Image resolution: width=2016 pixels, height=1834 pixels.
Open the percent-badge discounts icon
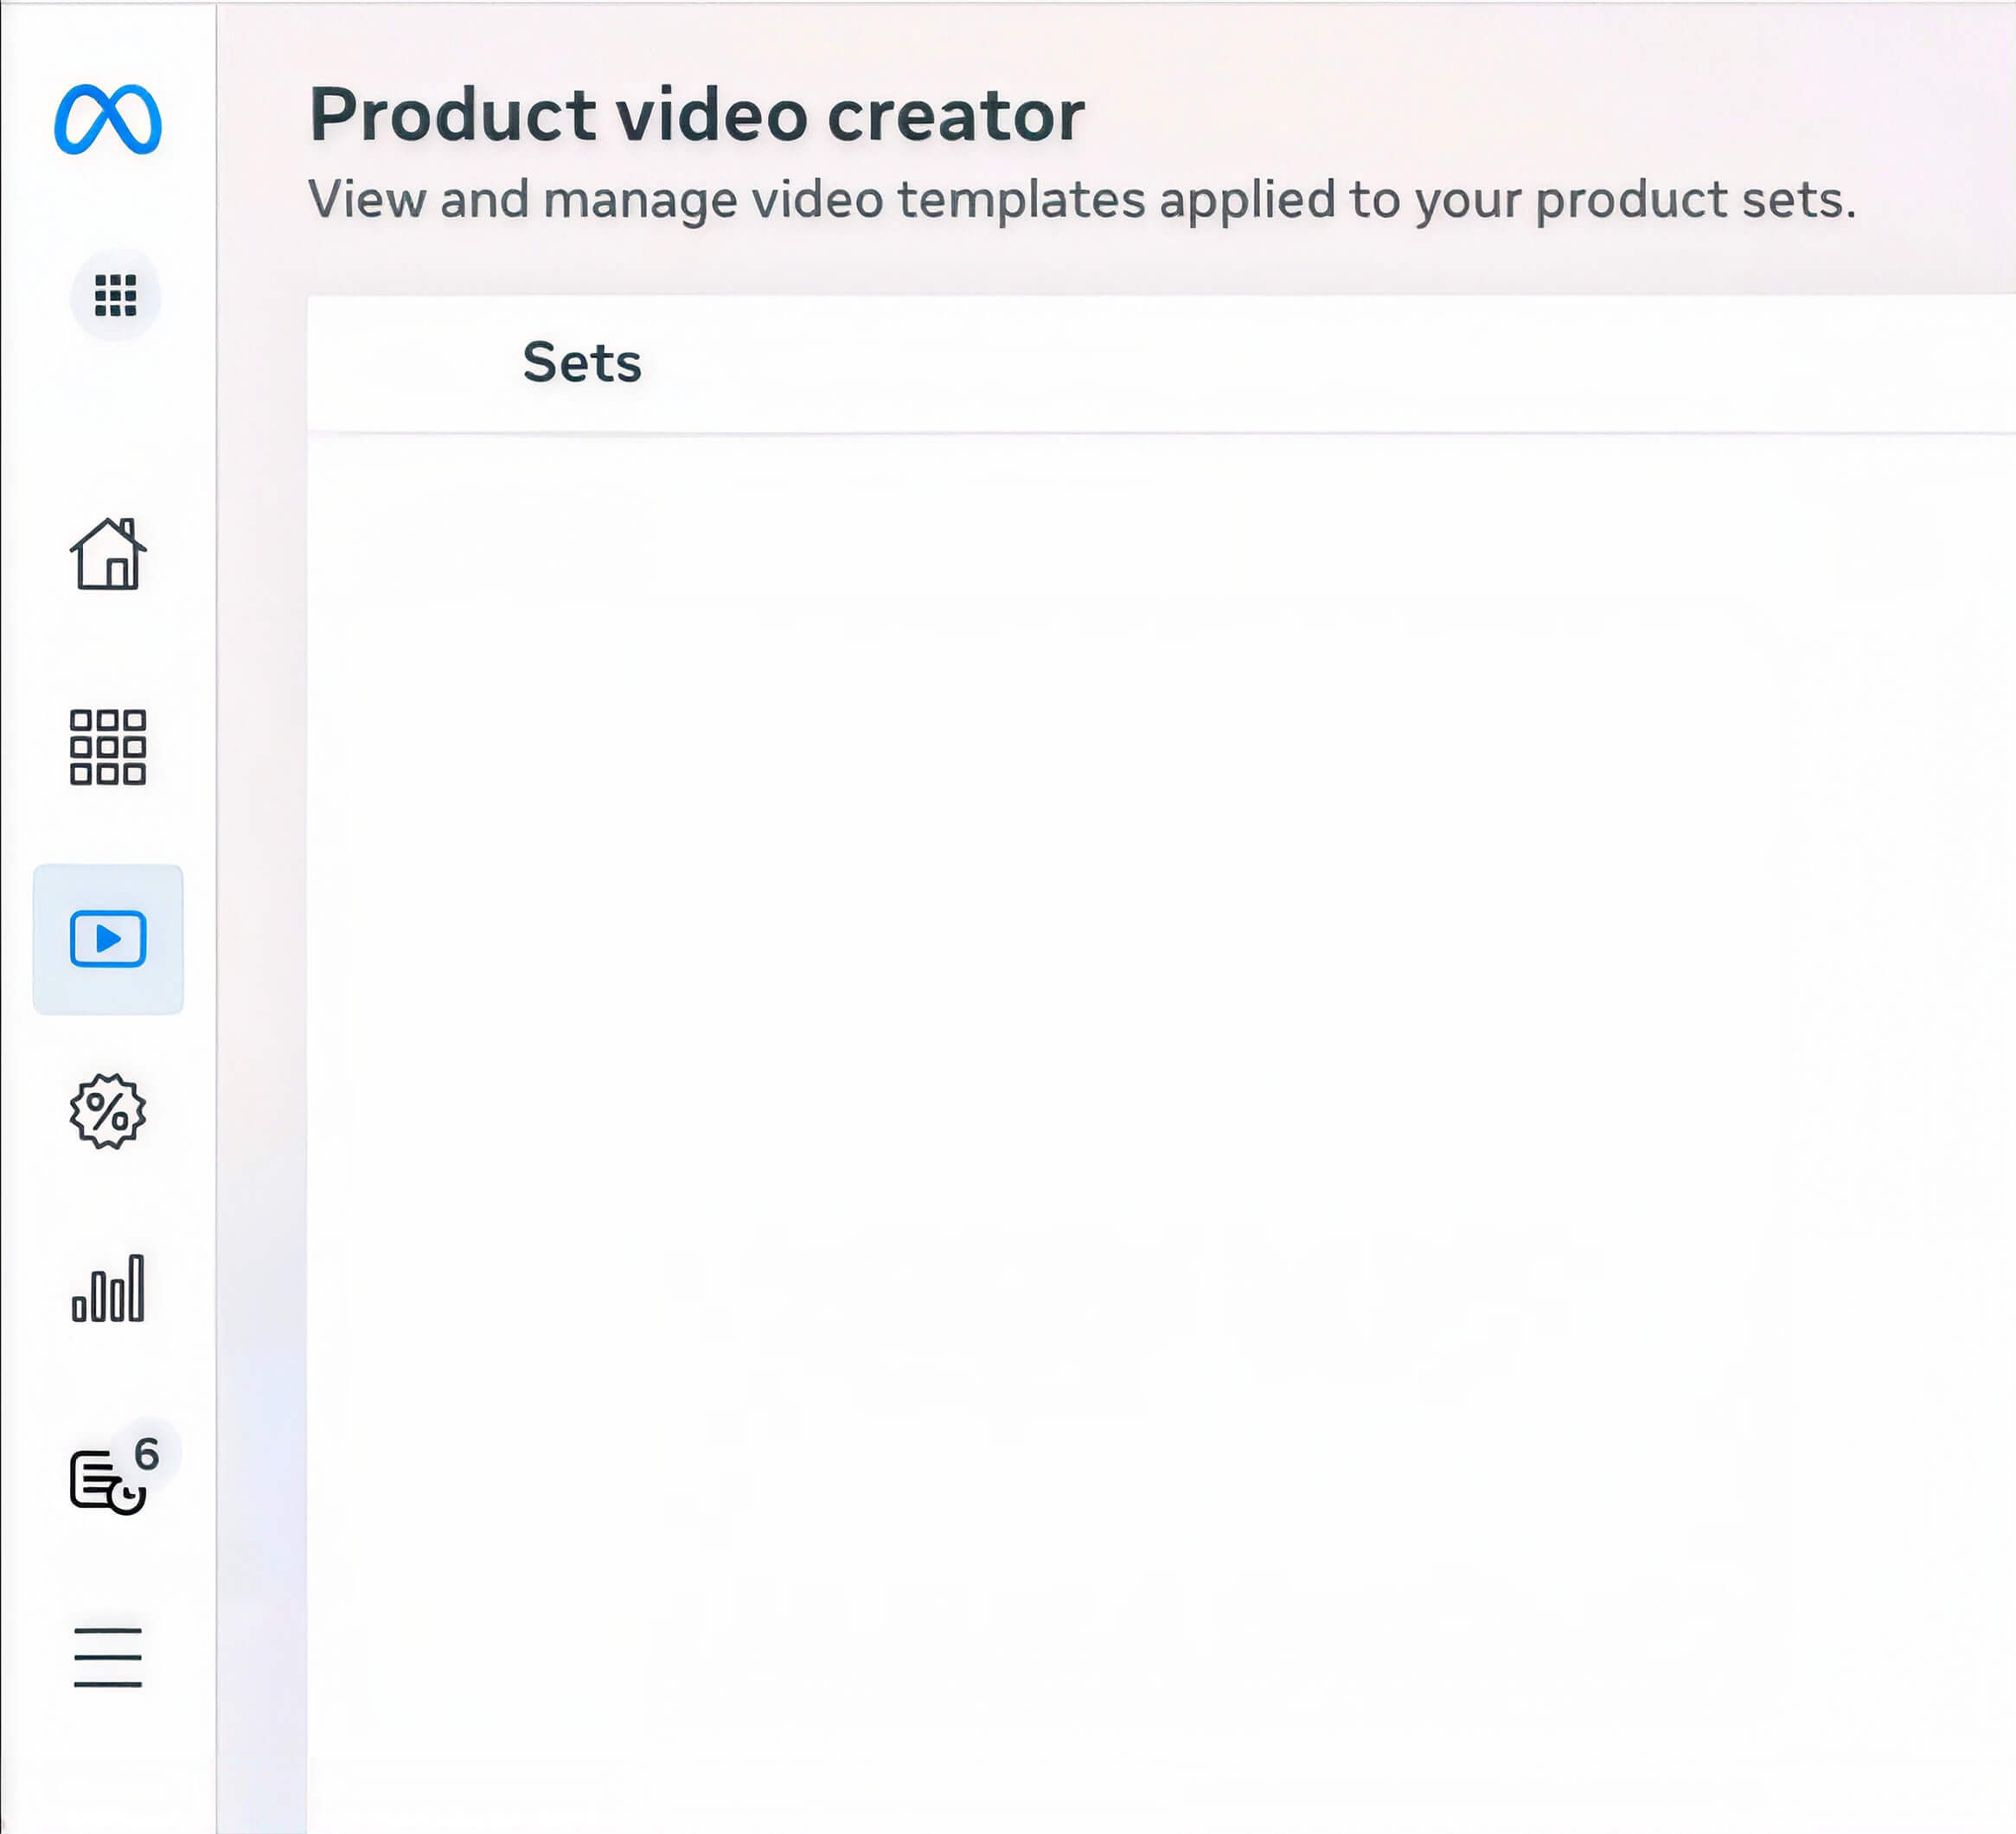(x=108, y=1111)
